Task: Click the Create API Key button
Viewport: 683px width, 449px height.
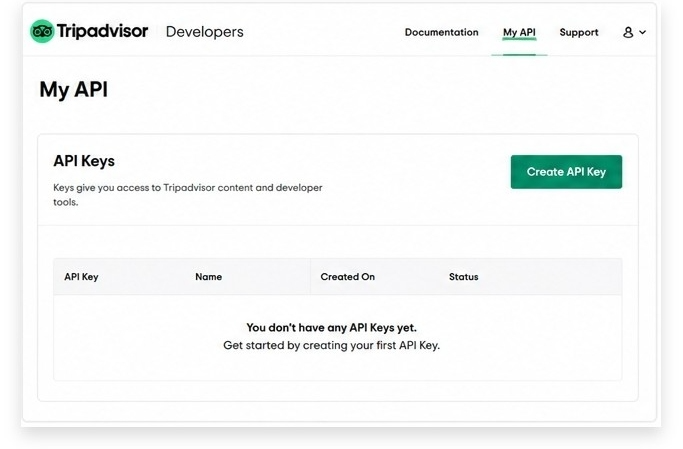Action: coord(566,172)
